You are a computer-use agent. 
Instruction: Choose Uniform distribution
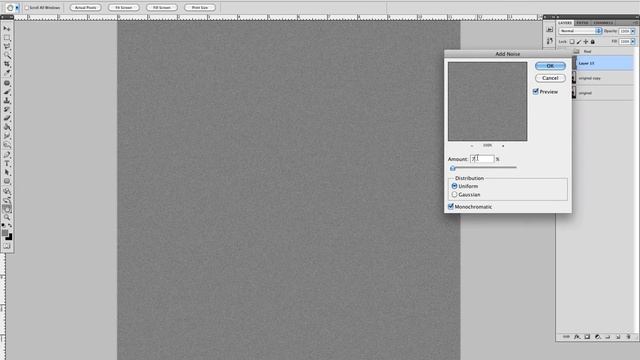tap(454, 186)
